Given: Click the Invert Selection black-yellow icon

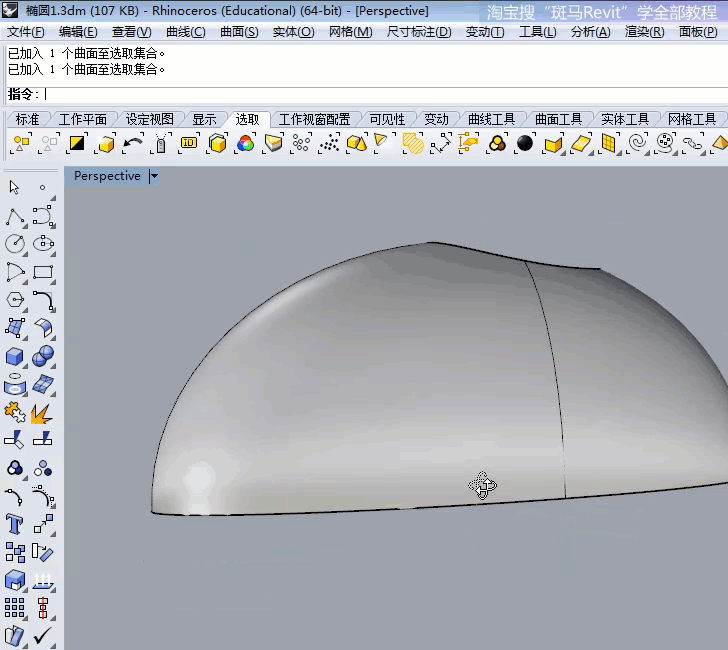Looking at the screenshot, I should pyautogui.click(x=77, y=143).
